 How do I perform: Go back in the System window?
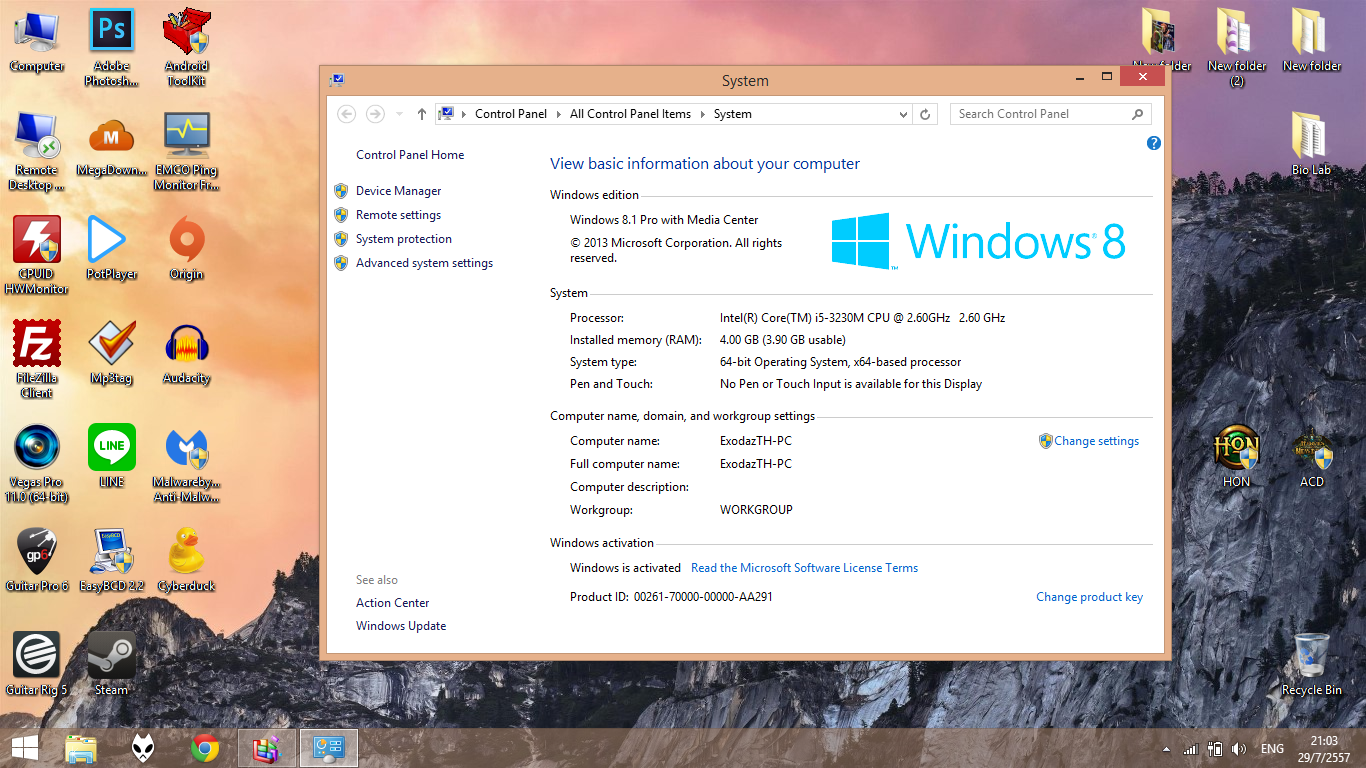pyautogui.click(x=347, y=114)
